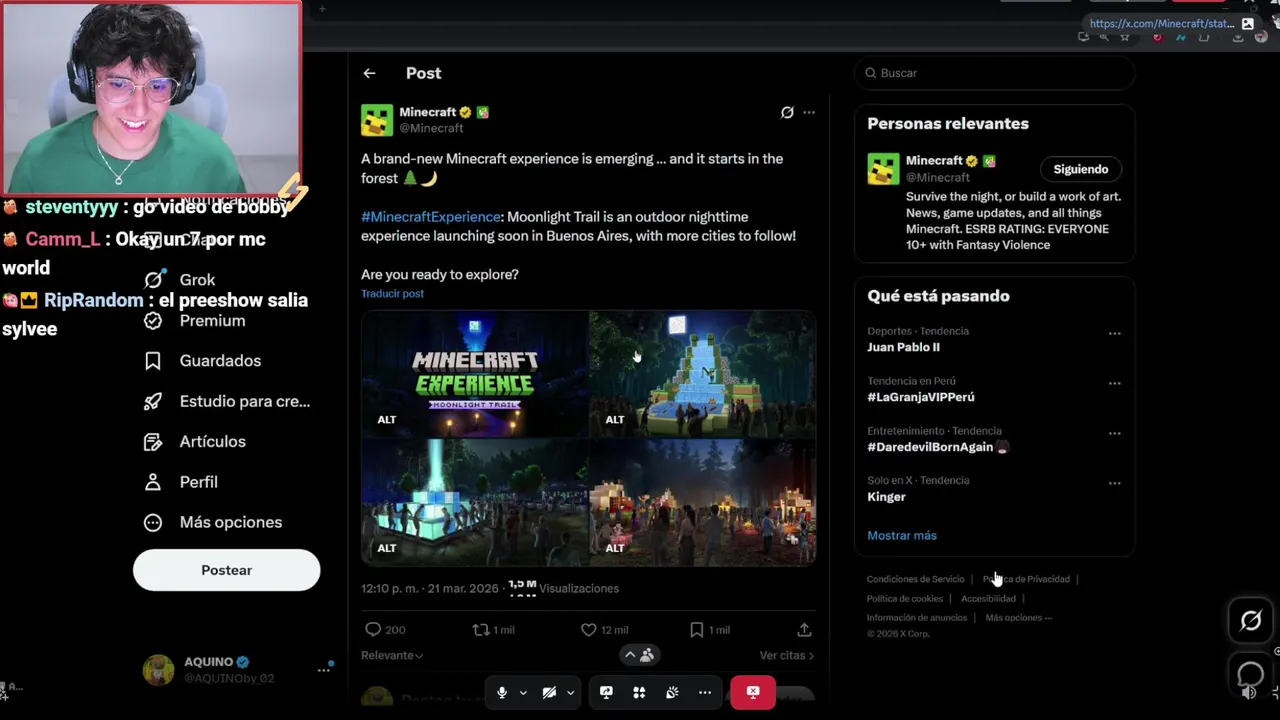1280x720 pixels.
Task: Expand participants panel chevron above toolbar
Action: (x=630, y=655)
